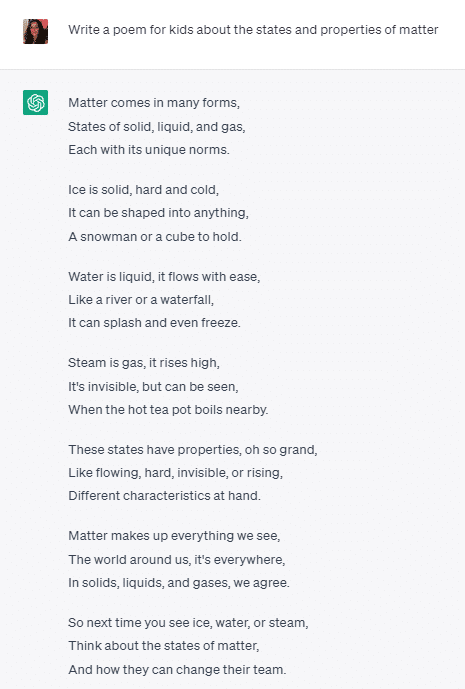Click the line 'Steam is gas, it rises high,'
The image size is (465, 689).
(x=144, y=363)
